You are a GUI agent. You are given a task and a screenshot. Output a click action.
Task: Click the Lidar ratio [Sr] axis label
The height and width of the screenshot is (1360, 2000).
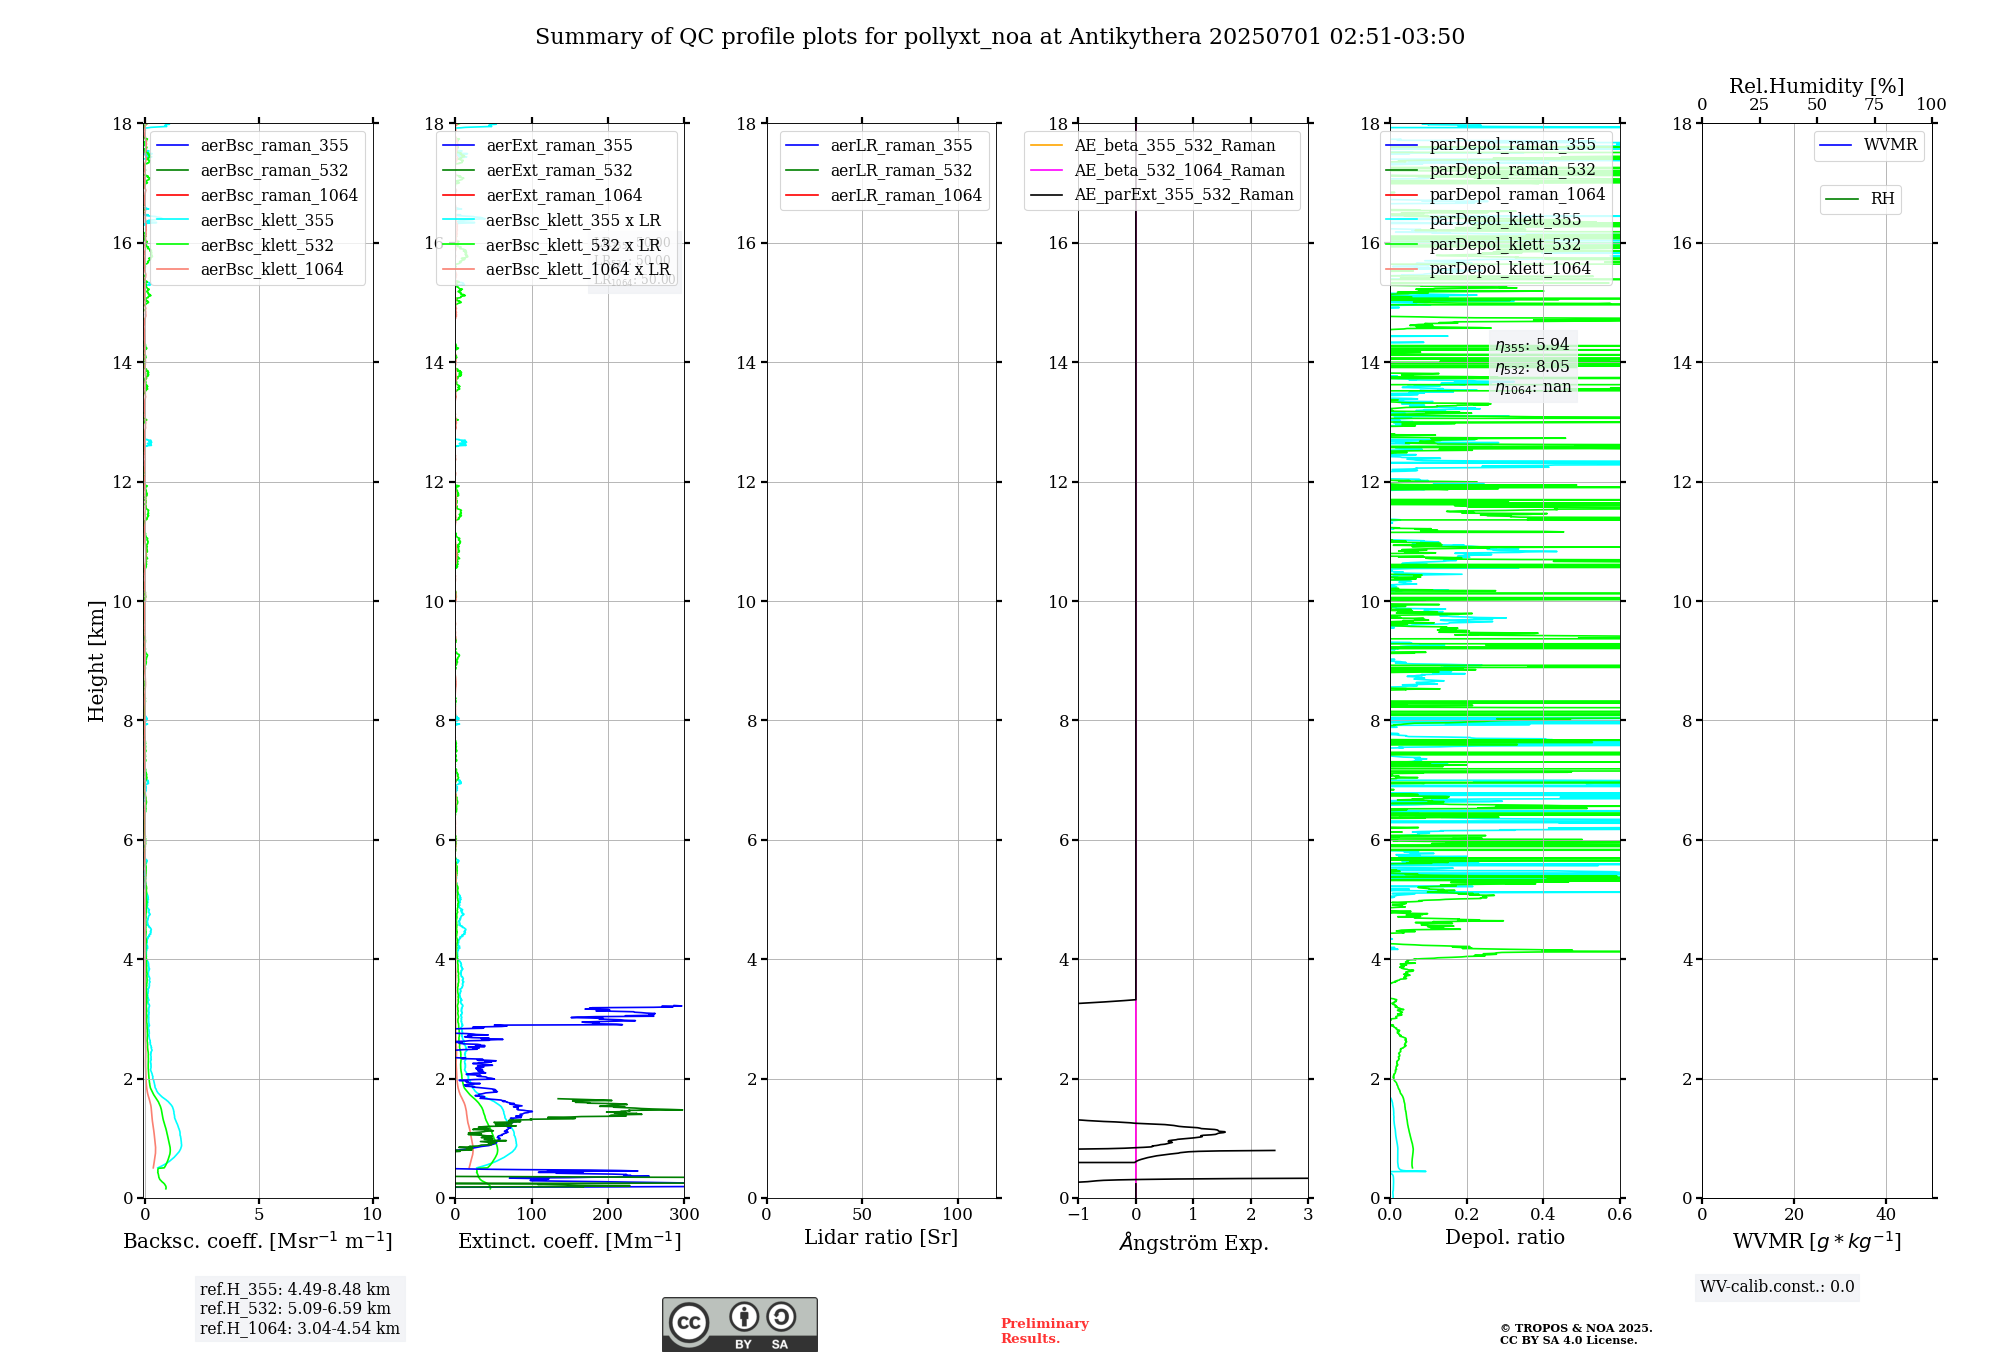(881, 1238)
